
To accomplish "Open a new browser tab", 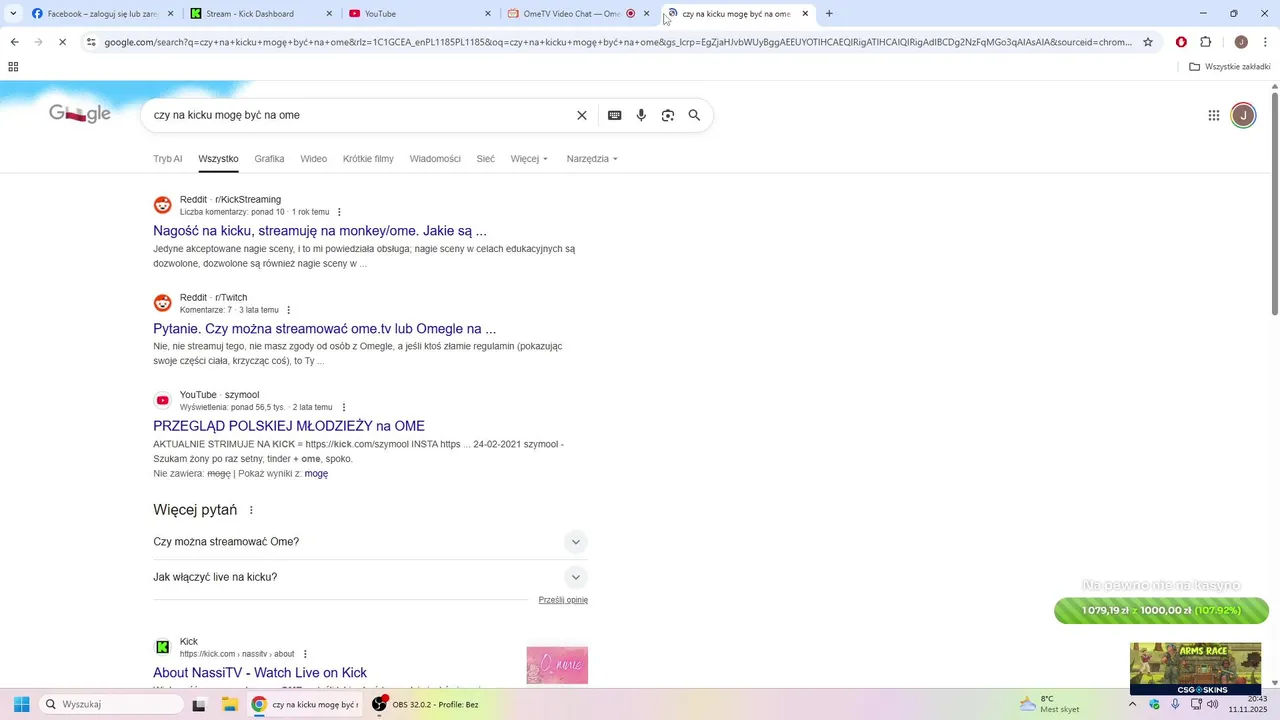I will click(x=829, y=14).
